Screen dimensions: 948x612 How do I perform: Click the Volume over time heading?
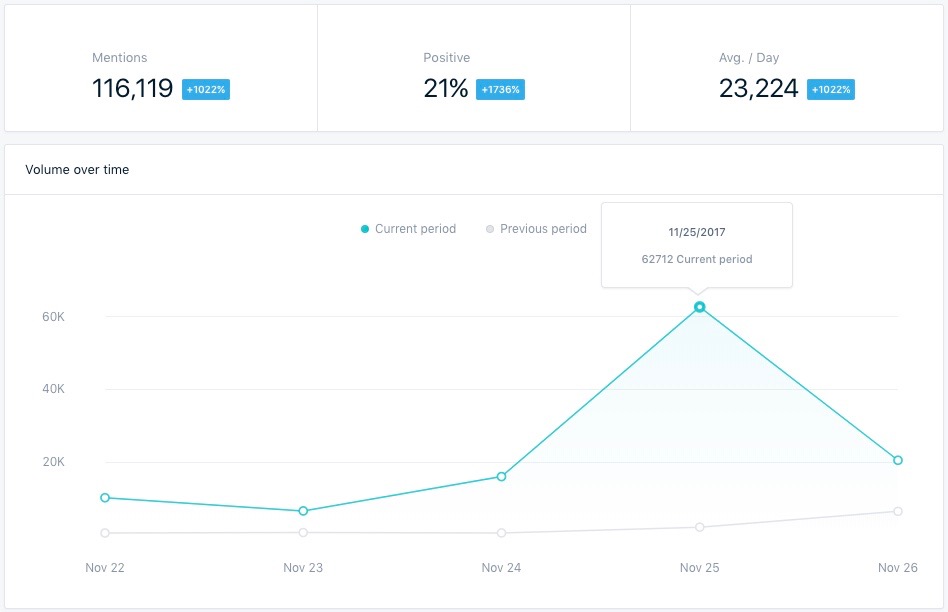point(77,169)
